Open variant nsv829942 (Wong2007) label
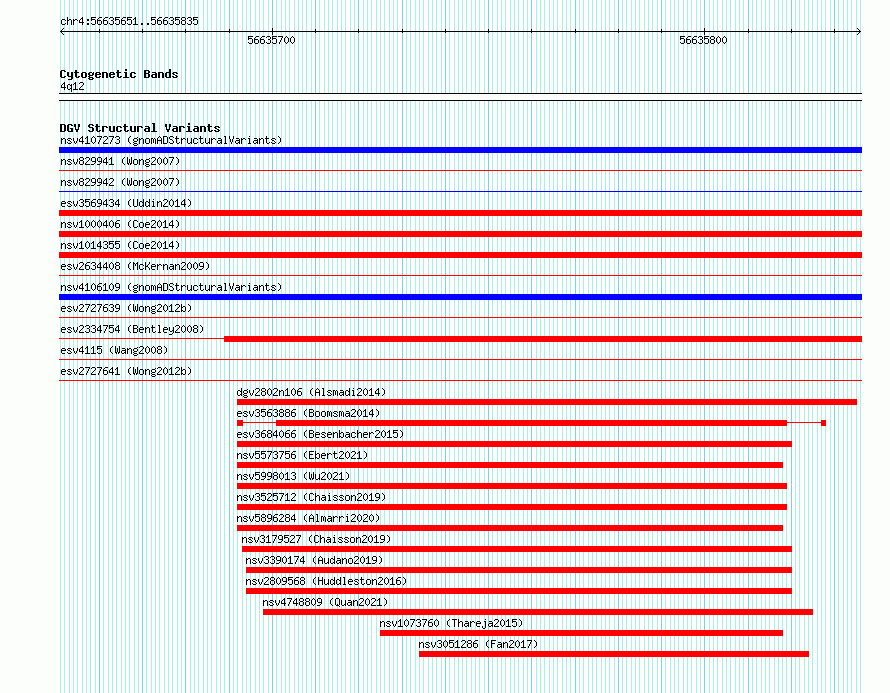 pyautogui.click(x=120, y=182)
